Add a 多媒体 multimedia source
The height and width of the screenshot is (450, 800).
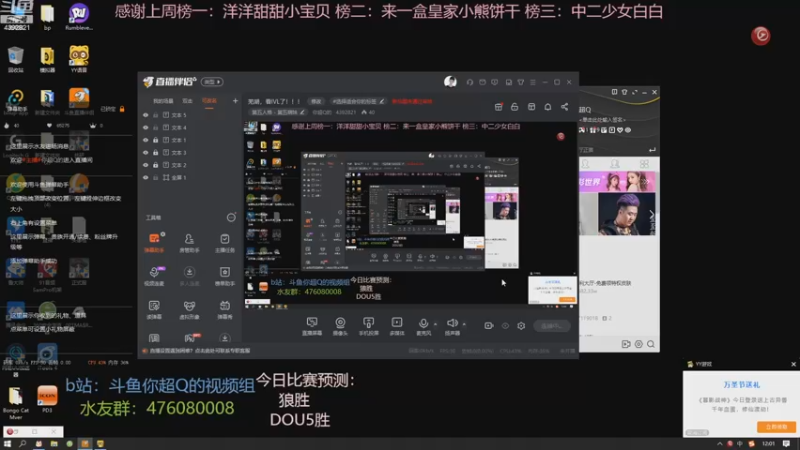tap(397, 326)
